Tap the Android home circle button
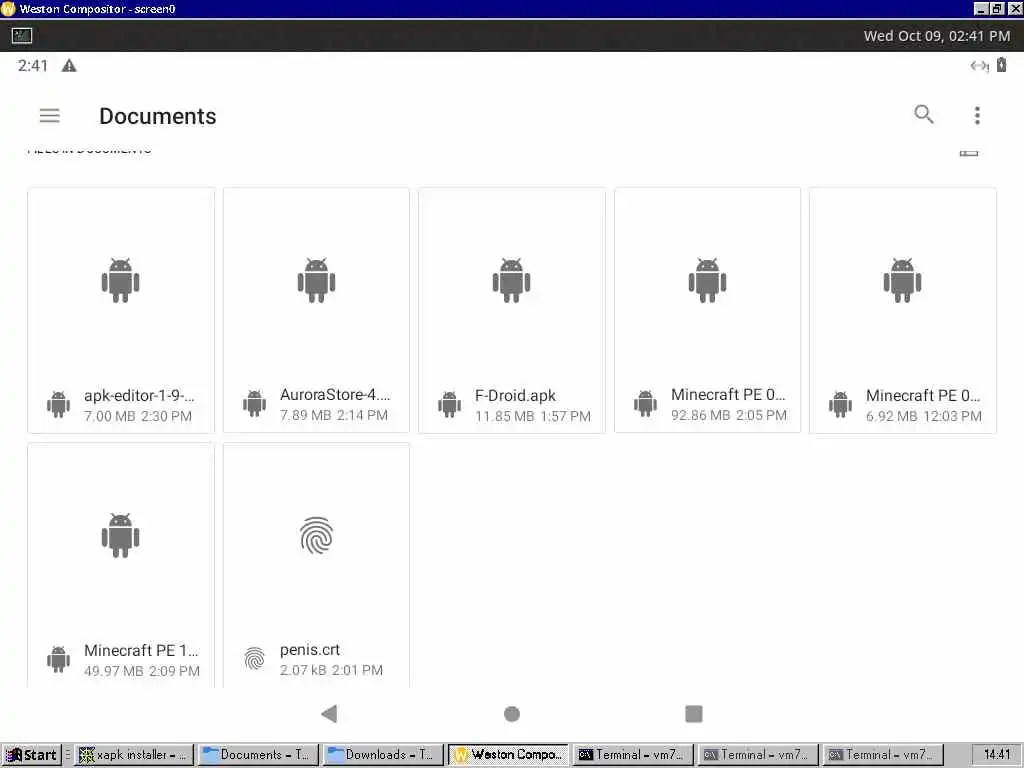The height and width of the screenshot is (768, 1024). (512, 714)
